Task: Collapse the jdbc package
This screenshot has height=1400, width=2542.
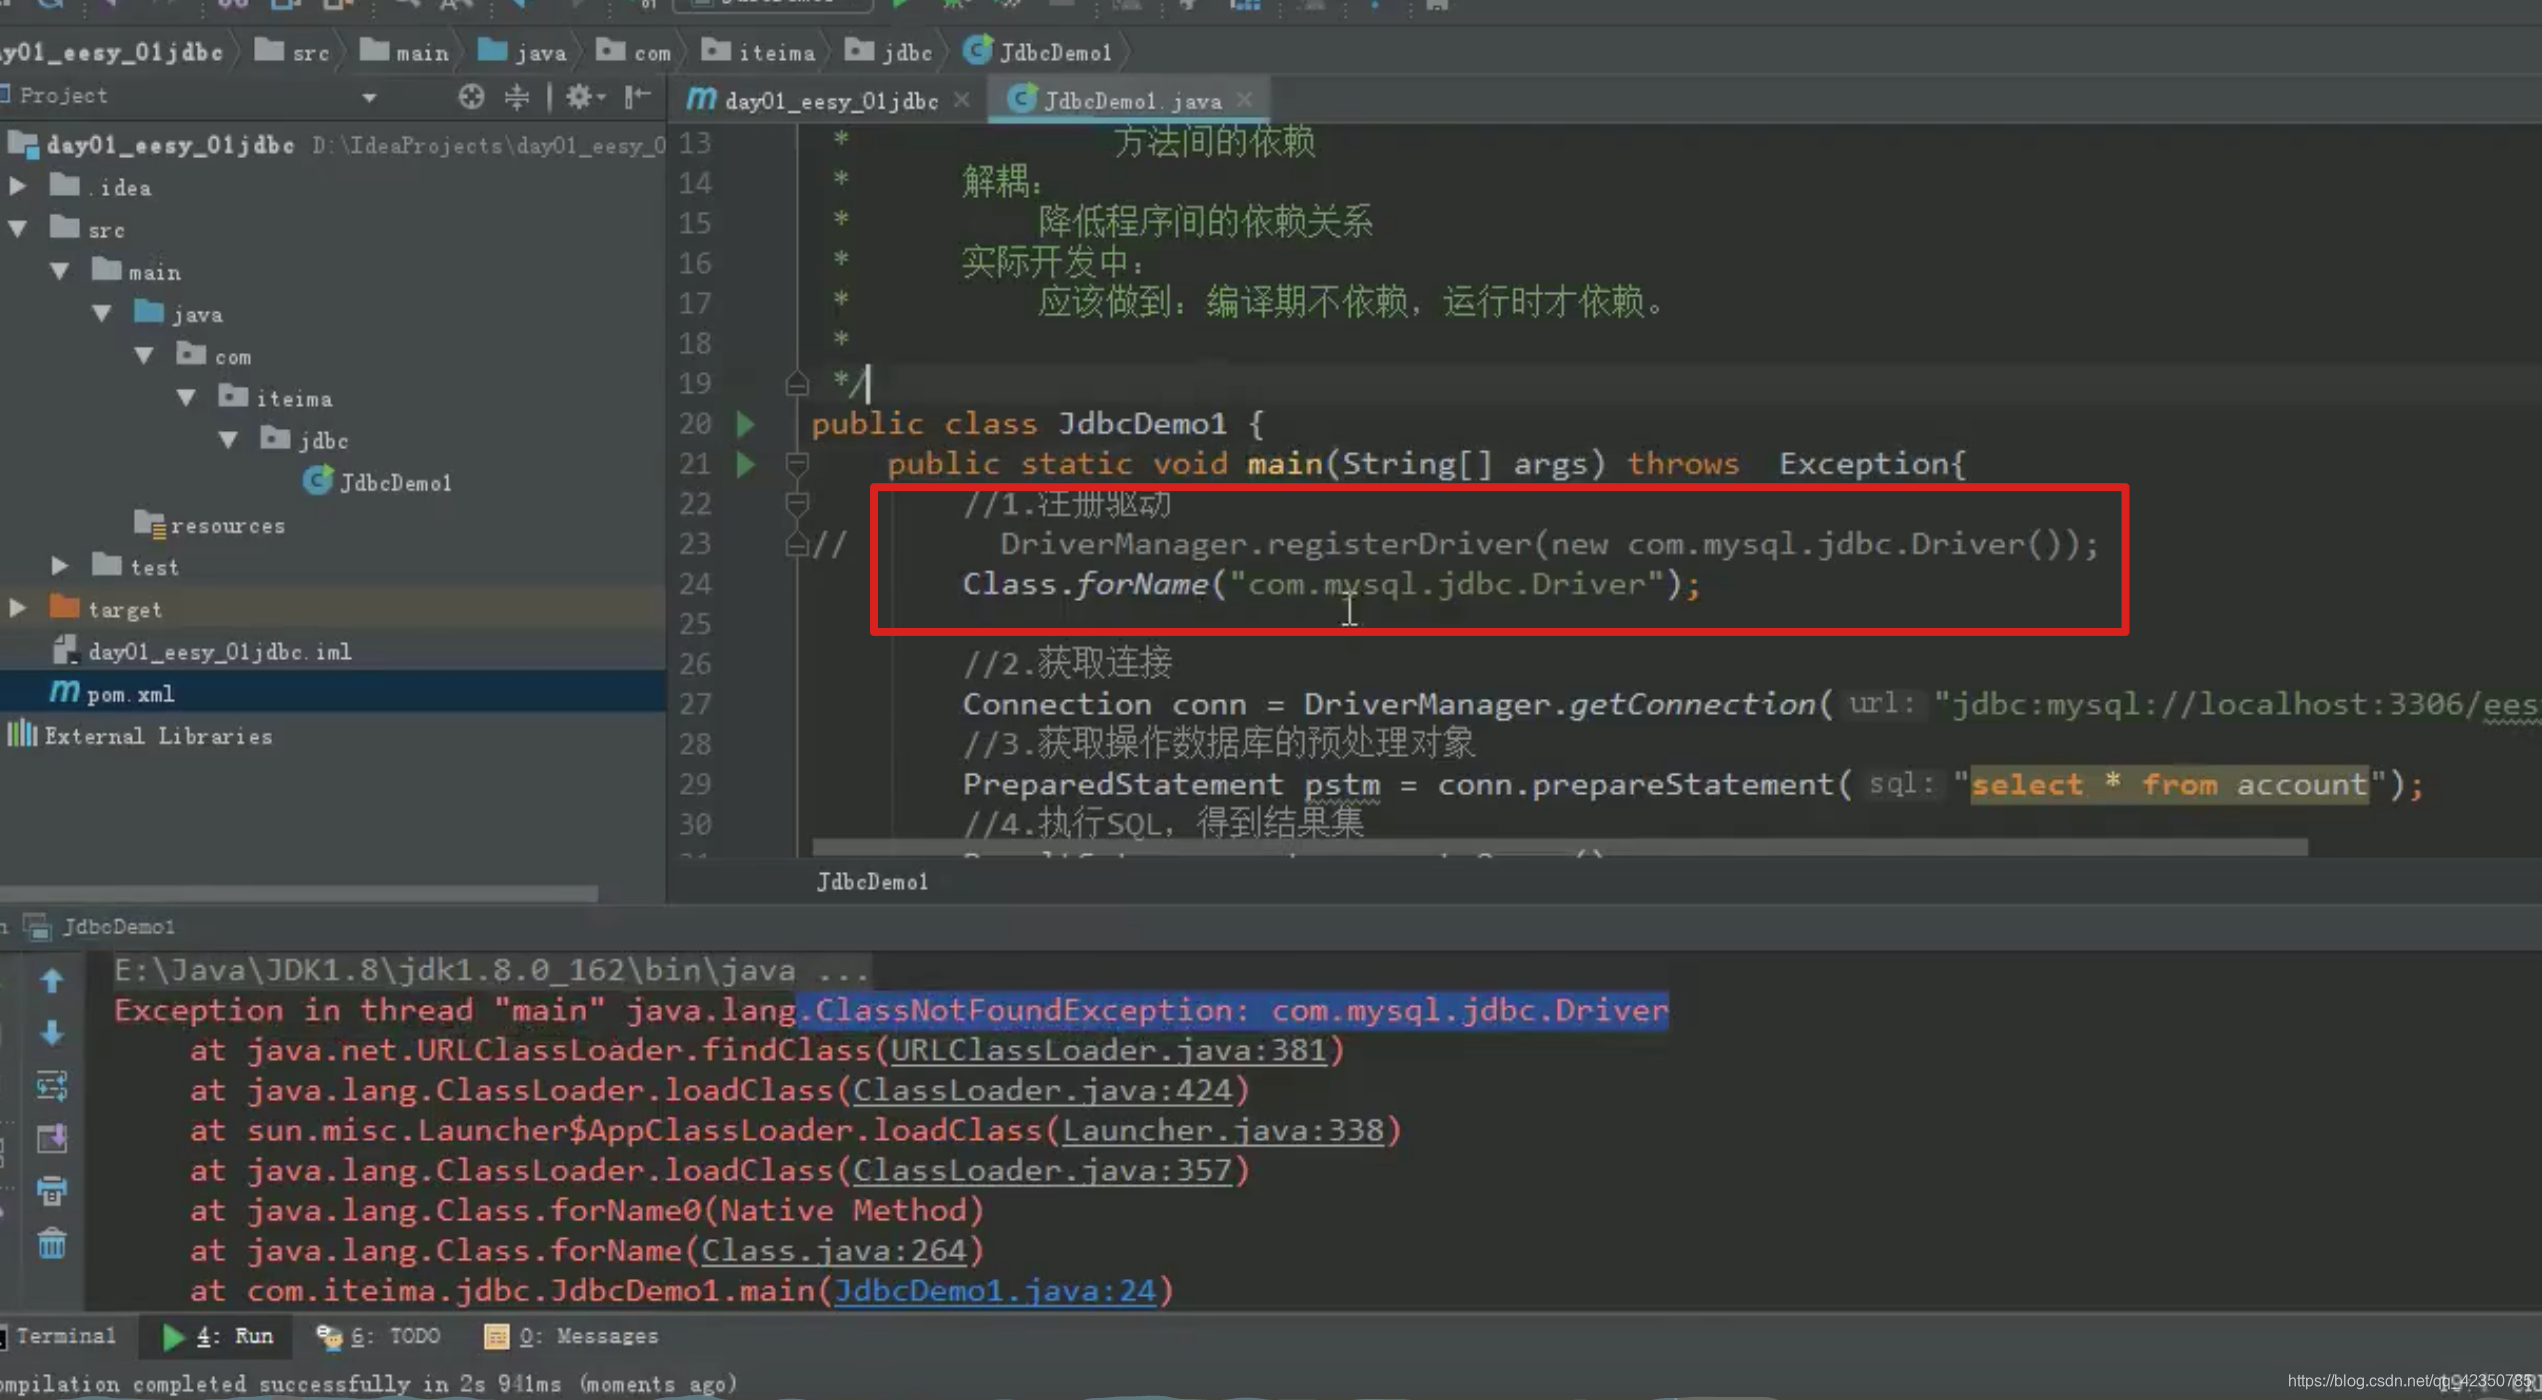Action: [x=228, y=439]
